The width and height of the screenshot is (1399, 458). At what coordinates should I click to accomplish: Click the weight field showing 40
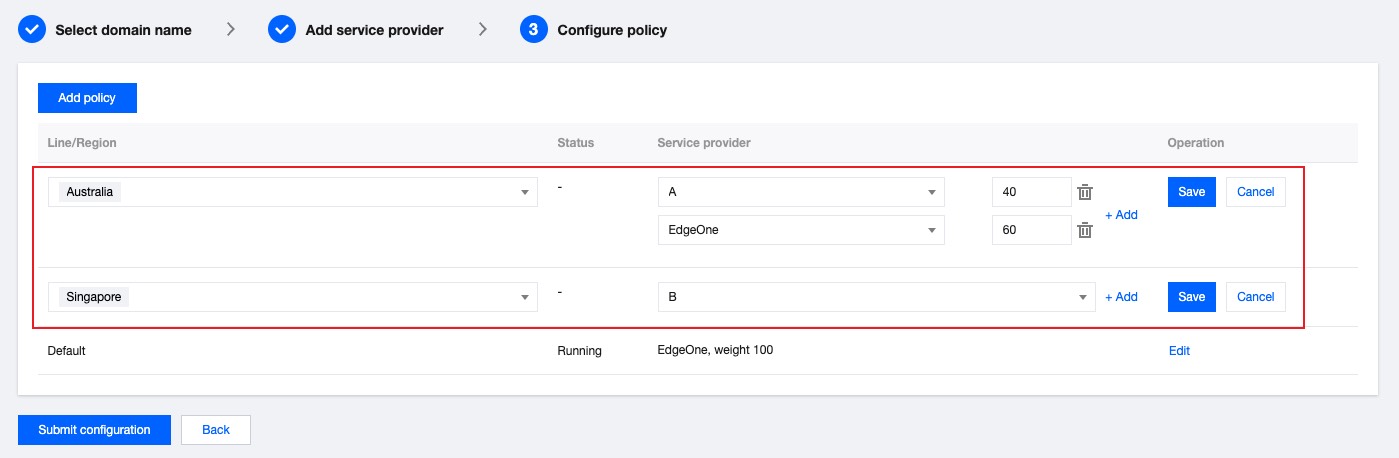[1031, 192]
